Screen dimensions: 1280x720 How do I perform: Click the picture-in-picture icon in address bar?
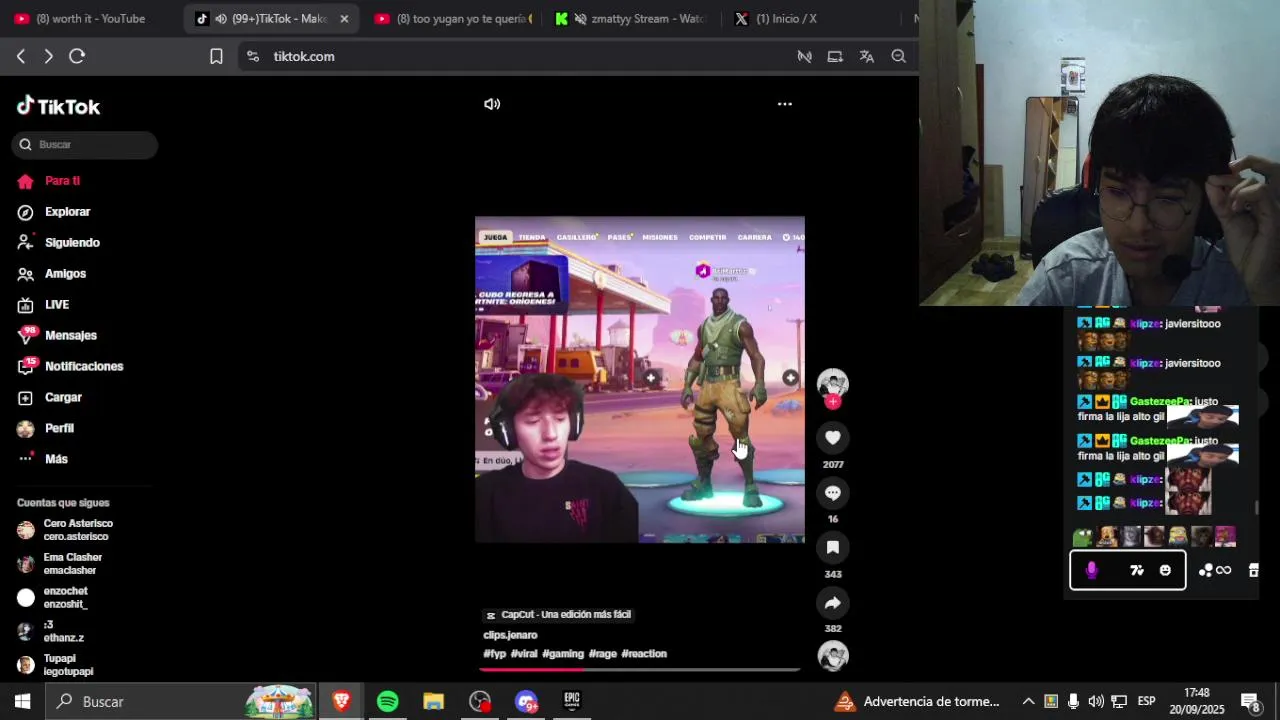click(835, 57)
